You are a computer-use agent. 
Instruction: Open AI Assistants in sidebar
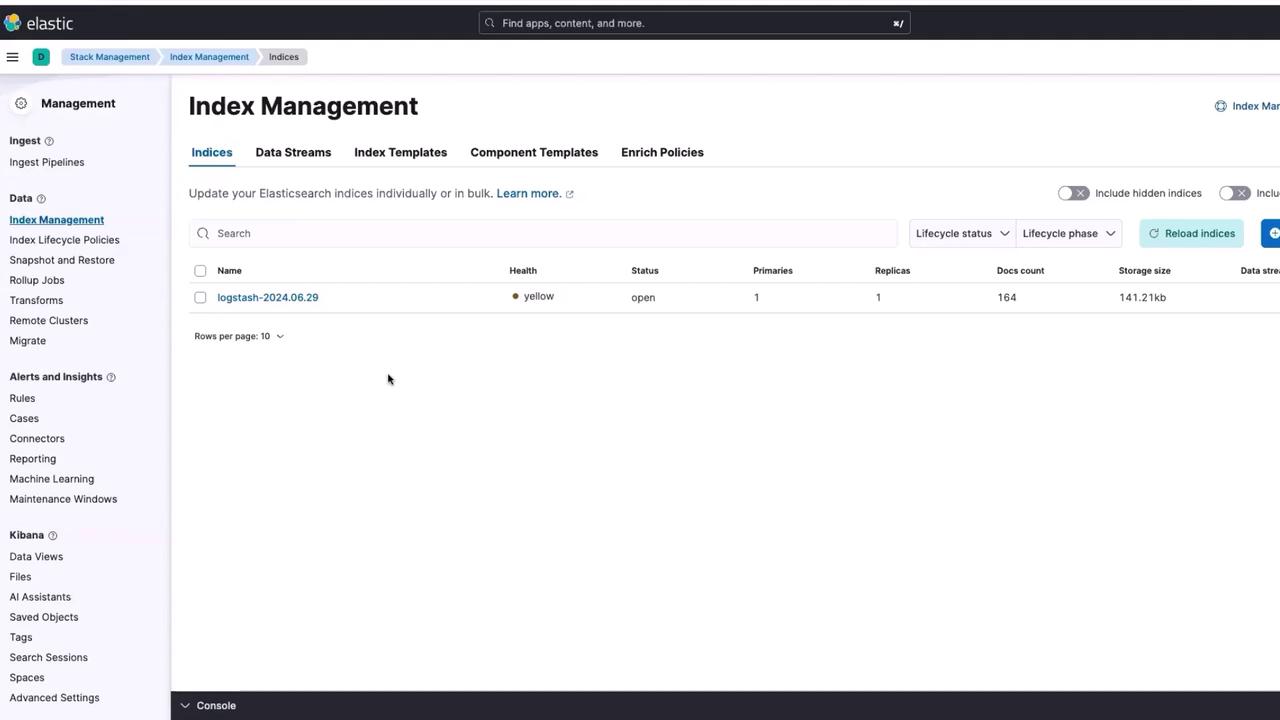click(40, 597)
